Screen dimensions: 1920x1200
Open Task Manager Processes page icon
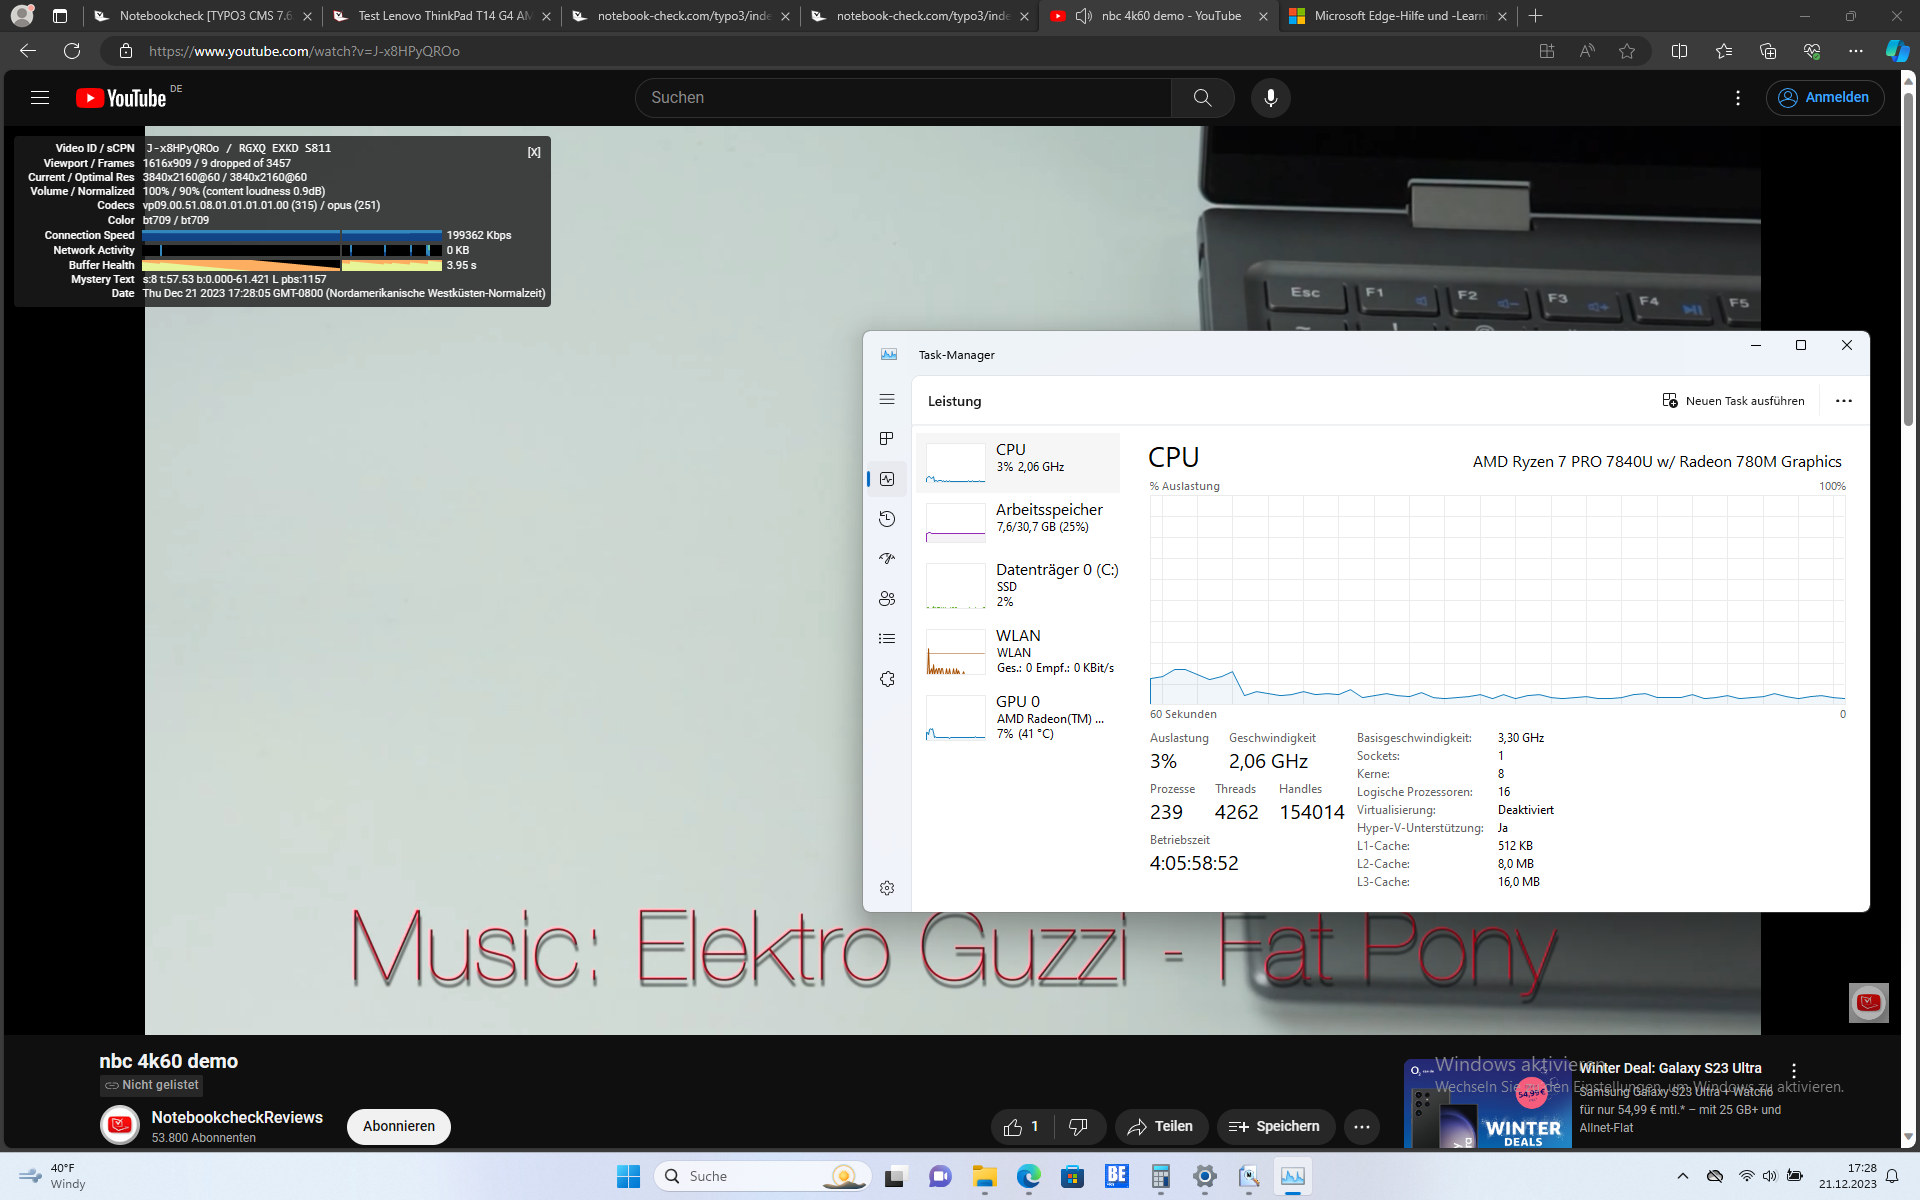pos(887,439)
